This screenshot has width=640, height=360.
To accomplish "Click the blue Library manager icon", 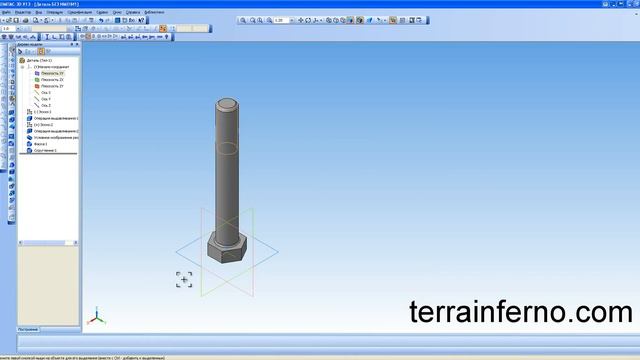I will coord(118,20).
